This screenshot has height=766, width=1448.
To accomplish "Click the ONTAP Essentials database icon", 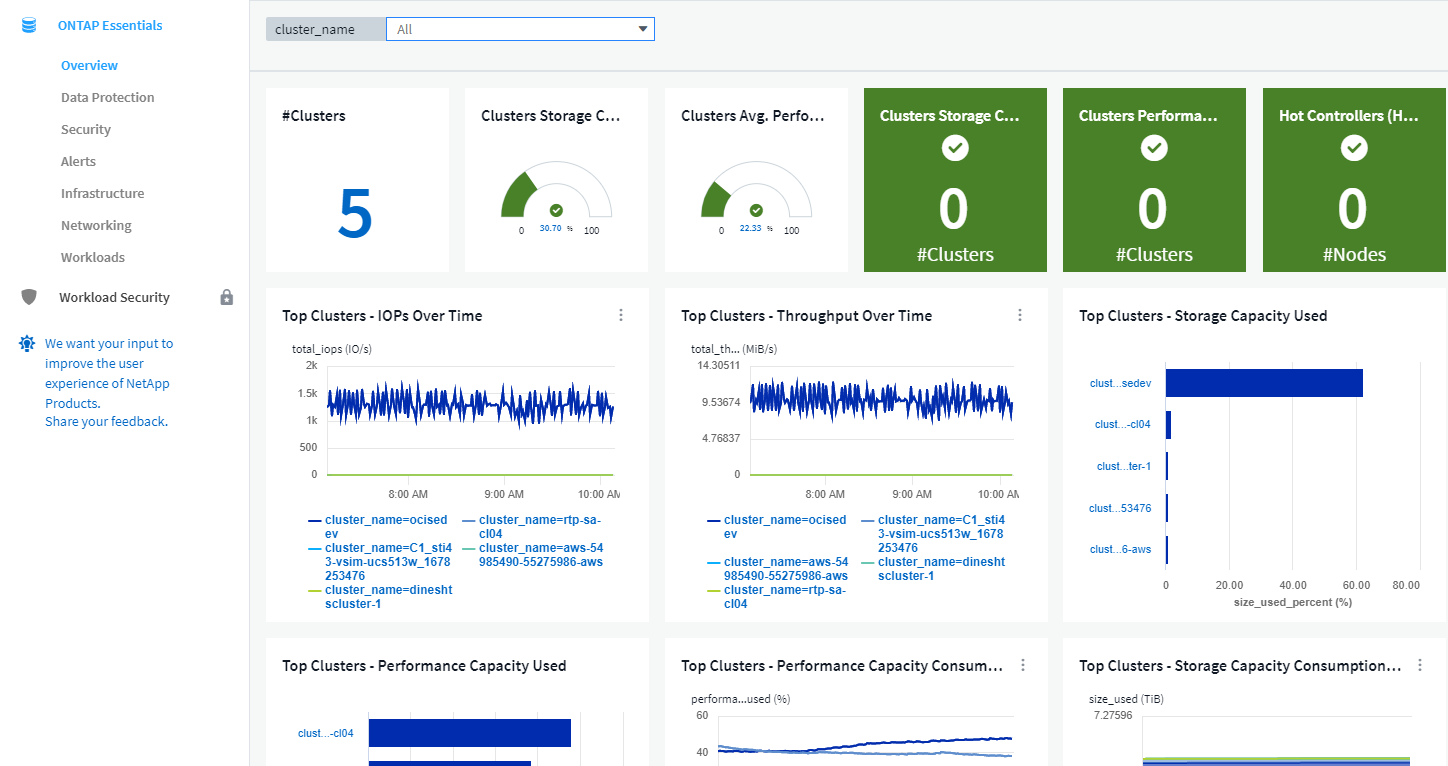I will click(29, 26).
